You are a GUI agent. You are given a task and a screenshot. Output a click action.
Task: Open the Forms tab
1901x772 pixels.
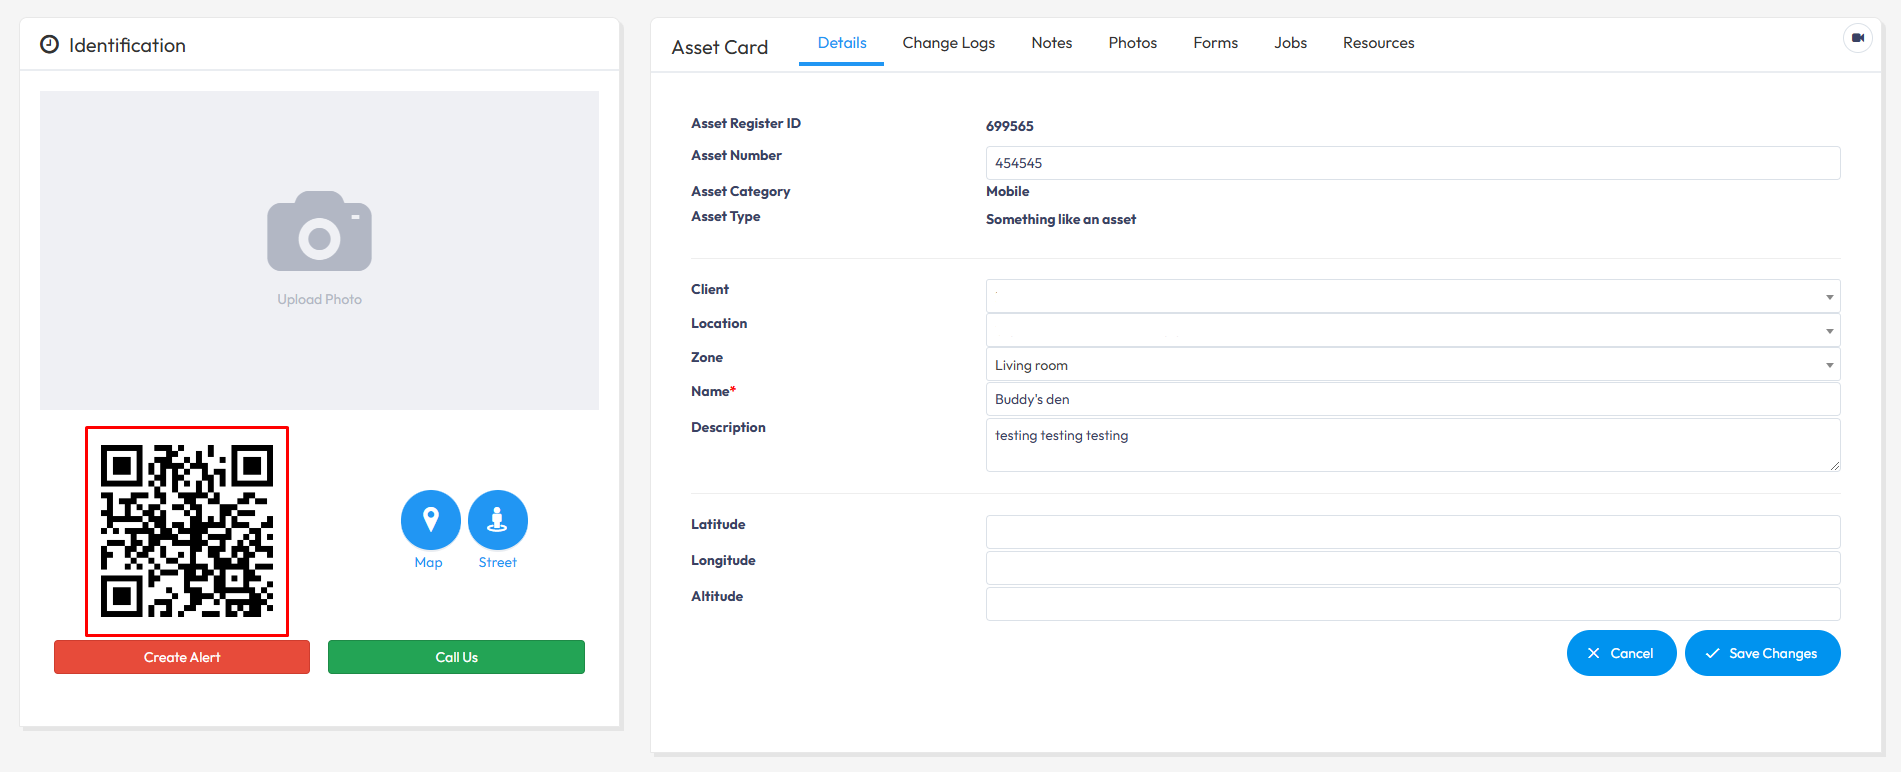coord(1216,43)
